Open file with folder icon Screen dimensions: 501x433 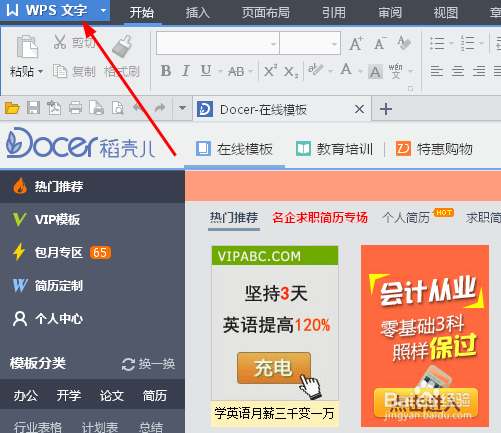(x=12, y=108)
